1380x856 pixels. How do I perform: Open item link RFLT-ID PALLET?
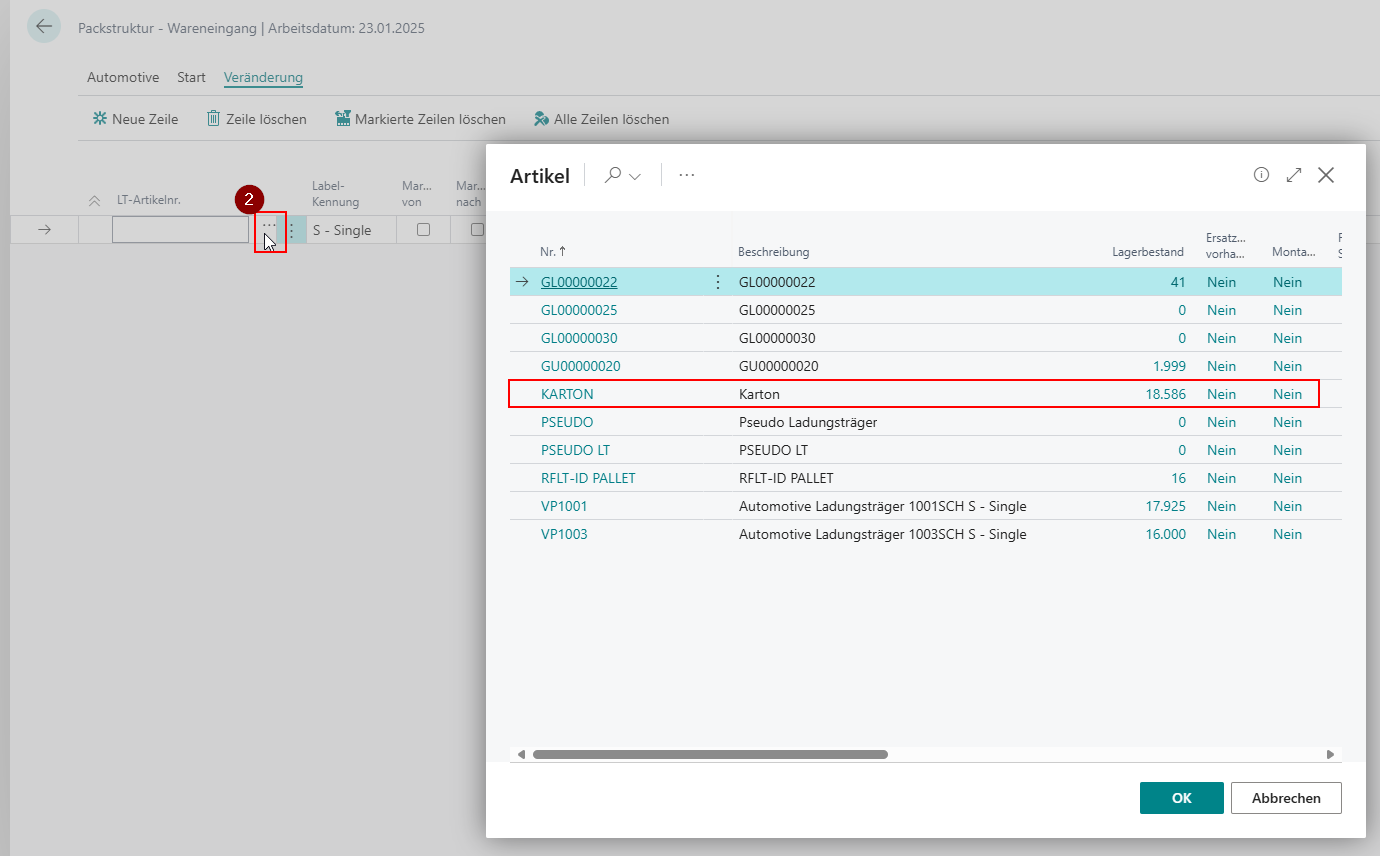point(588,478)
